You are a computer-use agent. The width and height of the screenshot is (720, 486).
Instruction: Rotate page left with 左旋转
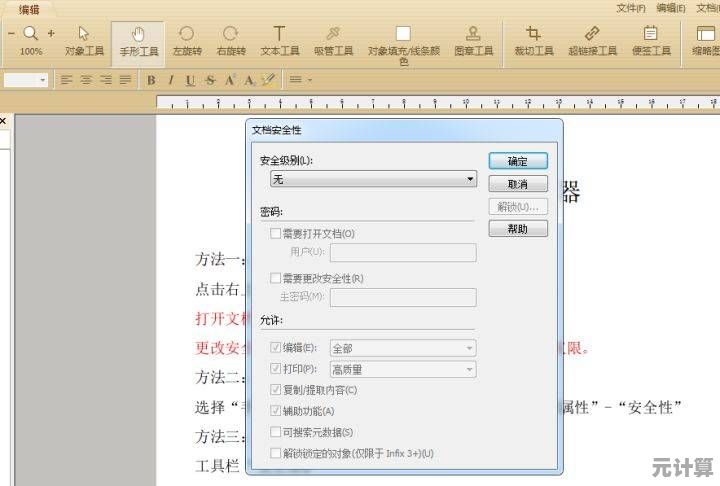pyautogui.click(x=186, y=40)
